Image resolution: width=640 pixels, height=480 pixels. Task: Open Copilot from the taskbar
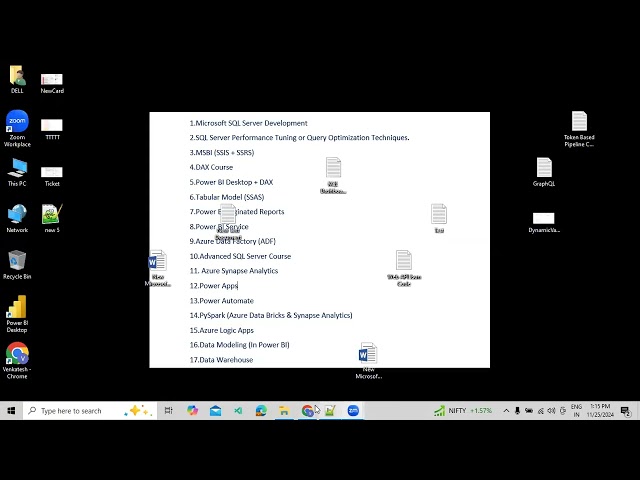(192, 411)
